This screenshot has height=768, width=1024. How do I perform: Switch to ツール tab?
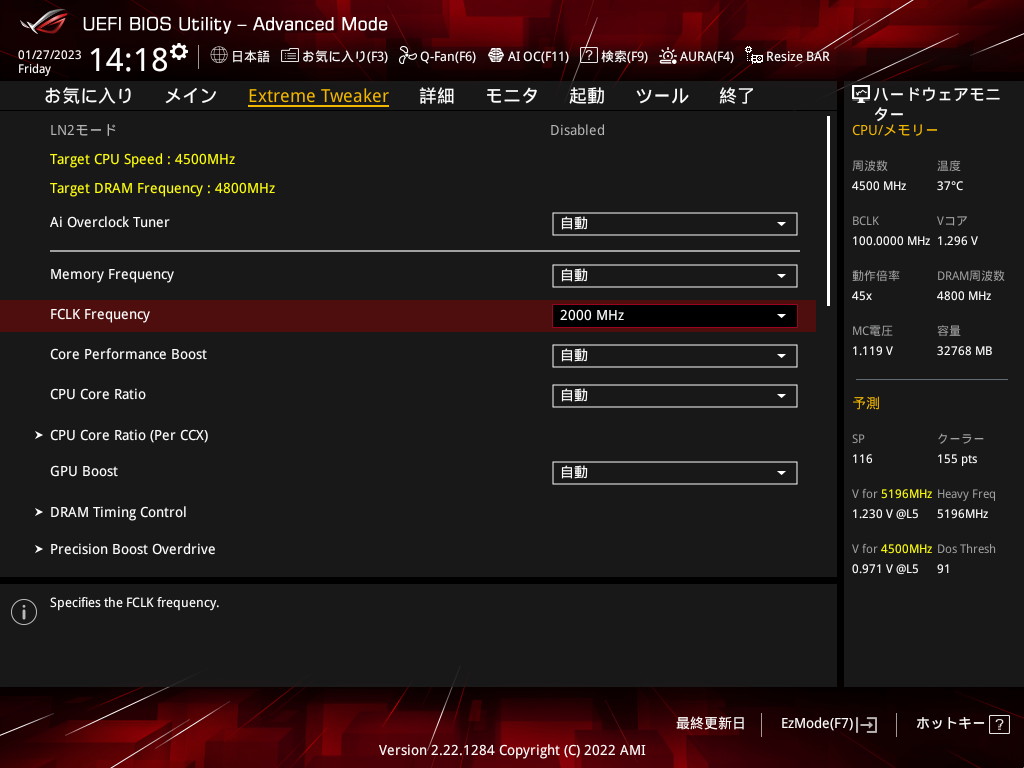662,96
